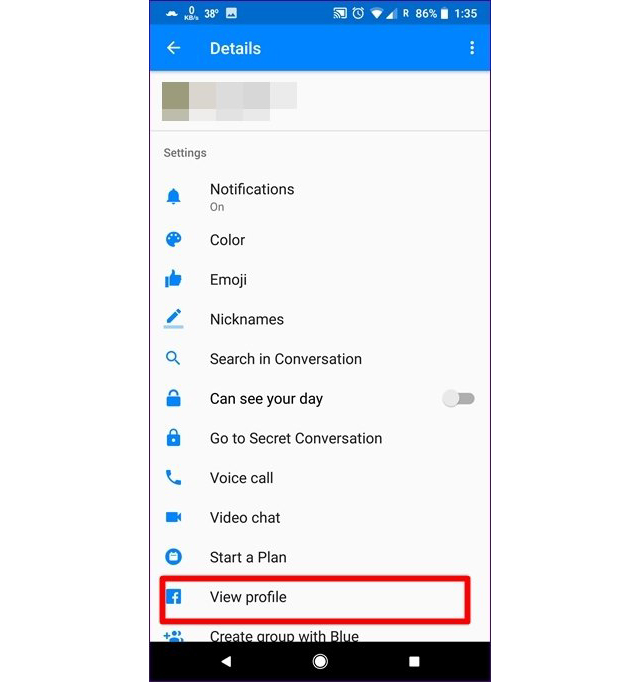Tap the Start a Plan calendar icon
The image size is (640, 682).
point(174,557)
